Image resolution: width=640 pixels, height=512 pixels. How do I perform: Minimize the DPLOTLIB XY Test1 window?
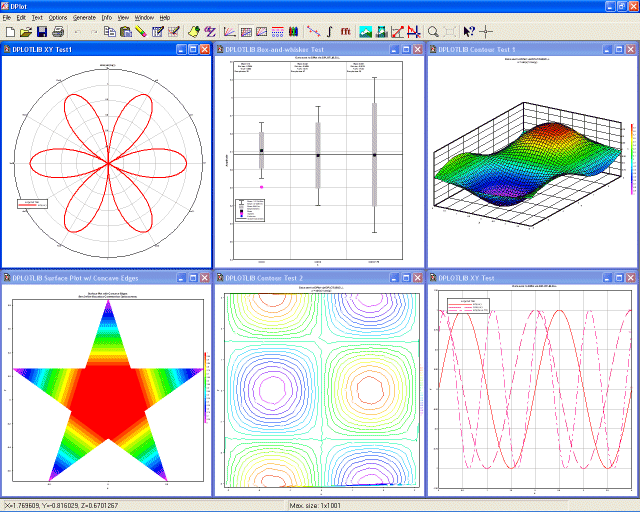coord(182,49)
